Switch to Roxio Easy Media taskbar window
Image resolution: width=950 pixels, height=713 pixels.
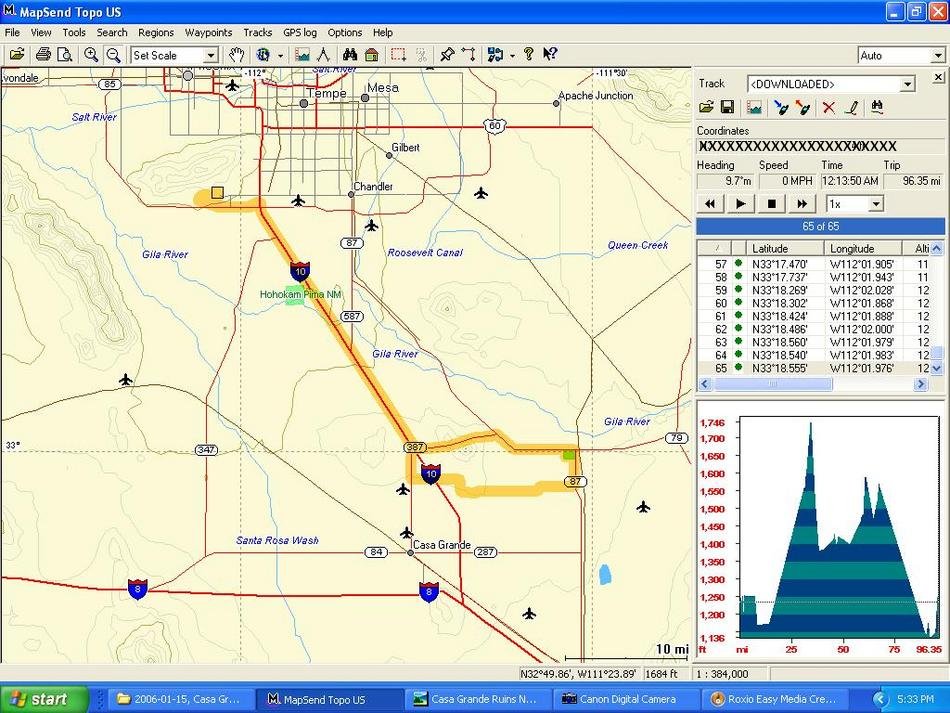(775, 699)
